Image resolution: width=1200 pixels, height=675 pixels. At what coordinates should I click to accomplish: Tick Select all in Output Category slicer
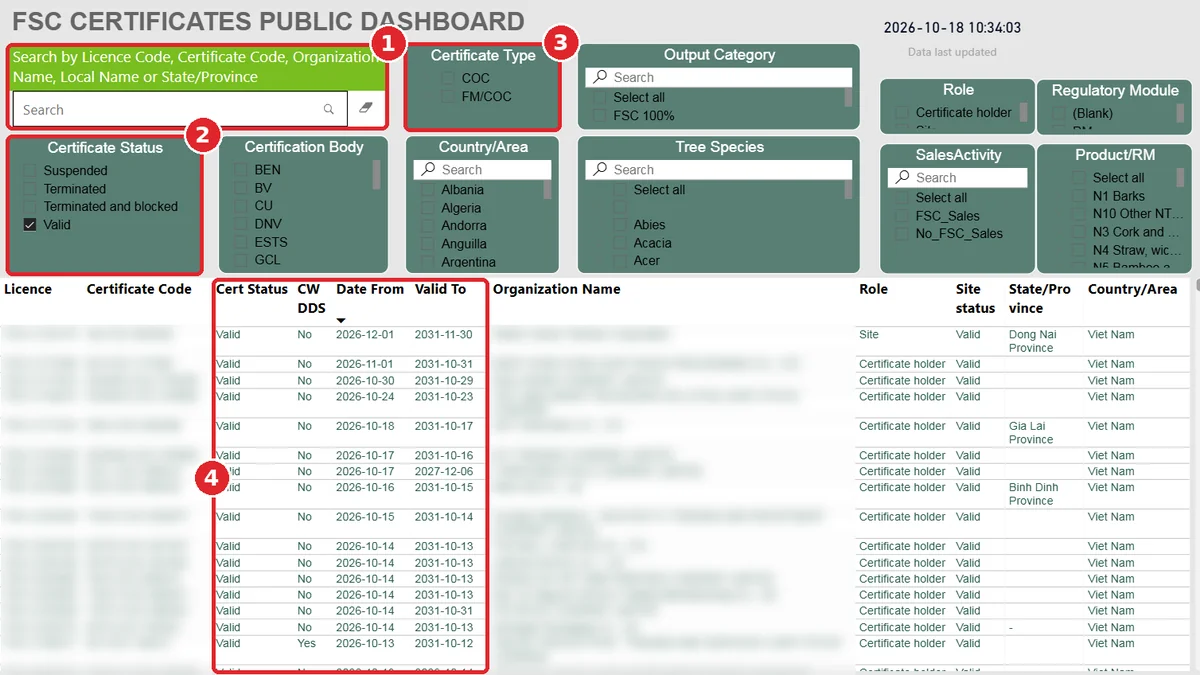point(600,98)
